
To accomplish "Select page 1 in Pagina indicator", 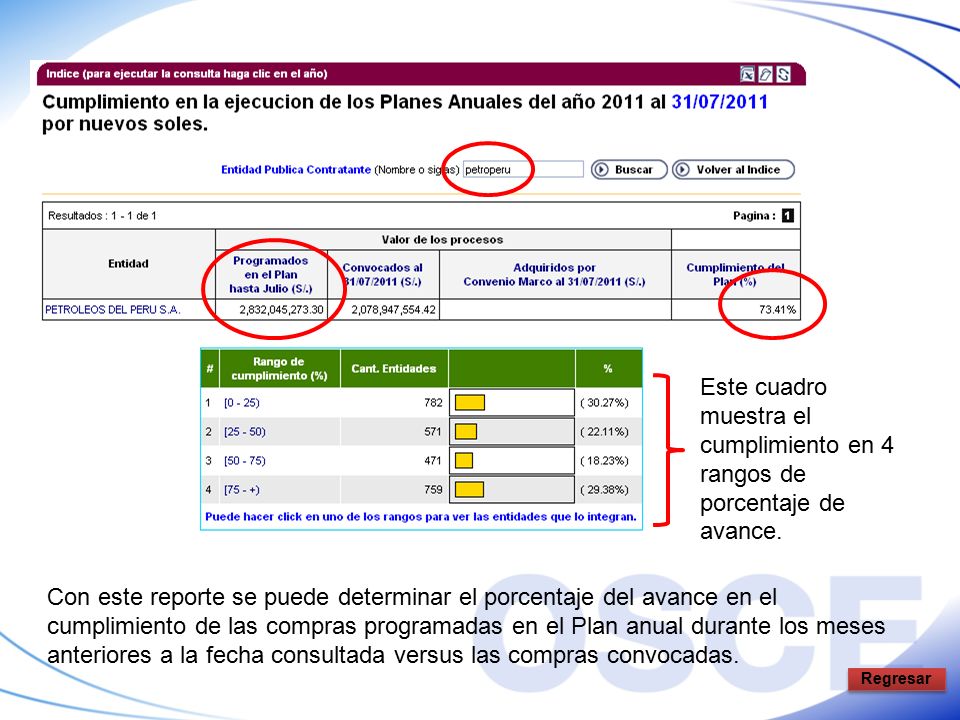I will pyautogui.click(x=787, y=216).
